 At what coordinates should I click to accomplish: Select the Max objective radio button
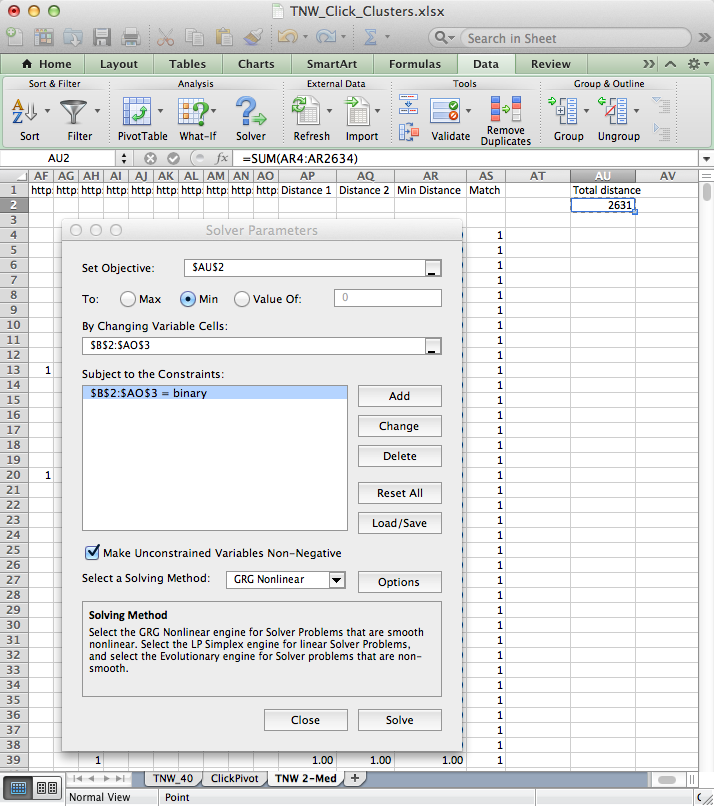pyautogui.click(x=128, y=298)
